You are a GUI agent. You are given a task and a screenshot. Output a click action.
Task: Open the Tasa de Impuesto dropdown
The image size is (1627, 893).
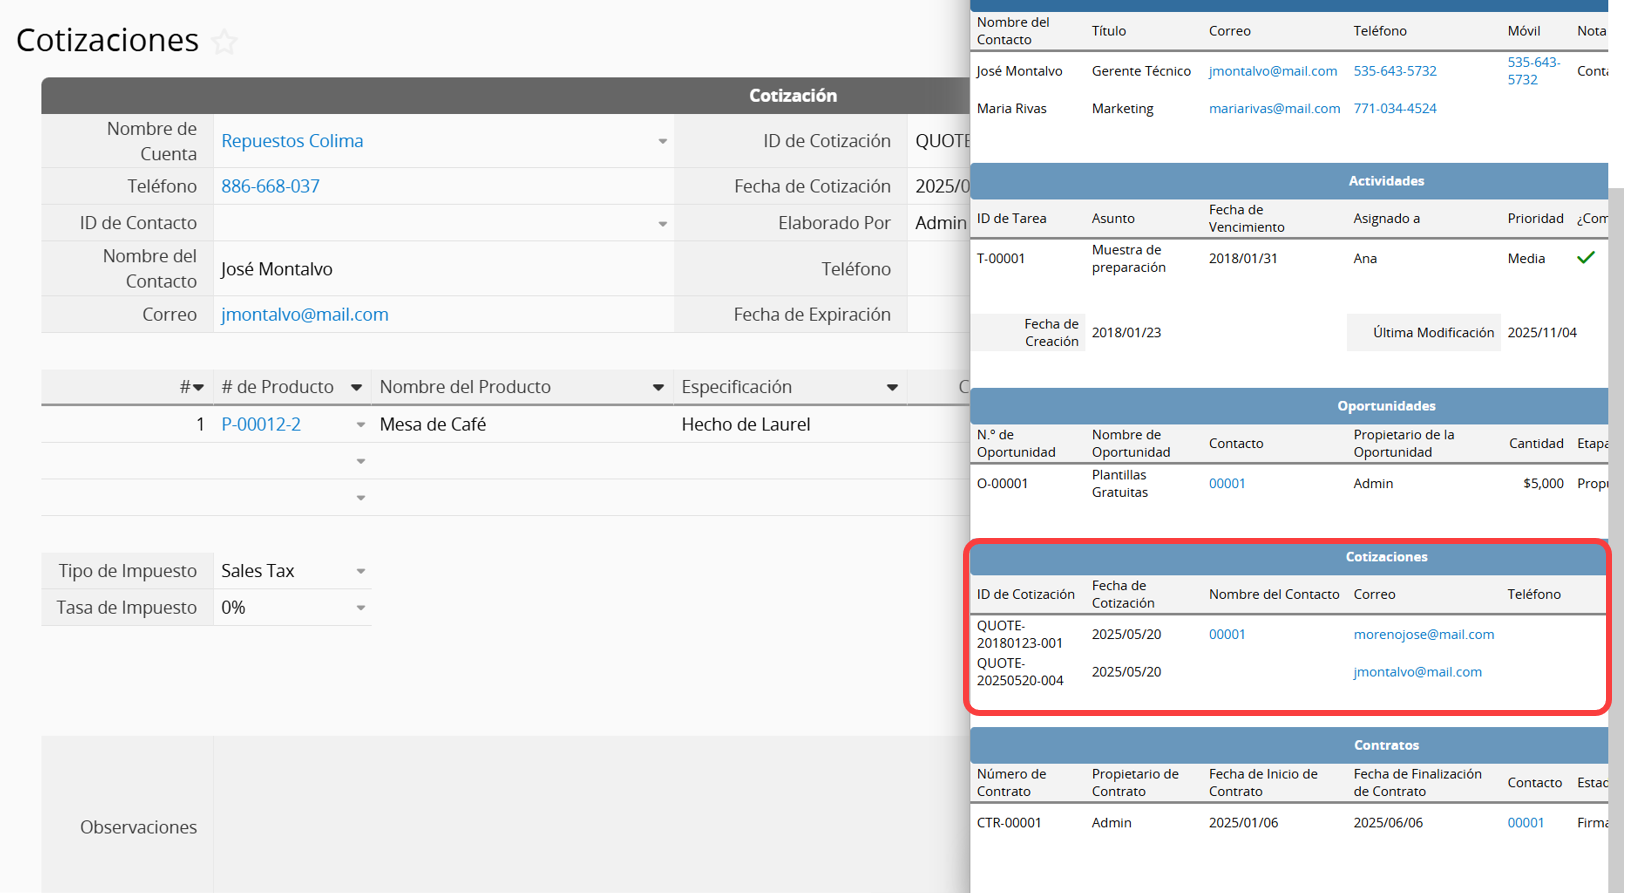coord(360,608)
